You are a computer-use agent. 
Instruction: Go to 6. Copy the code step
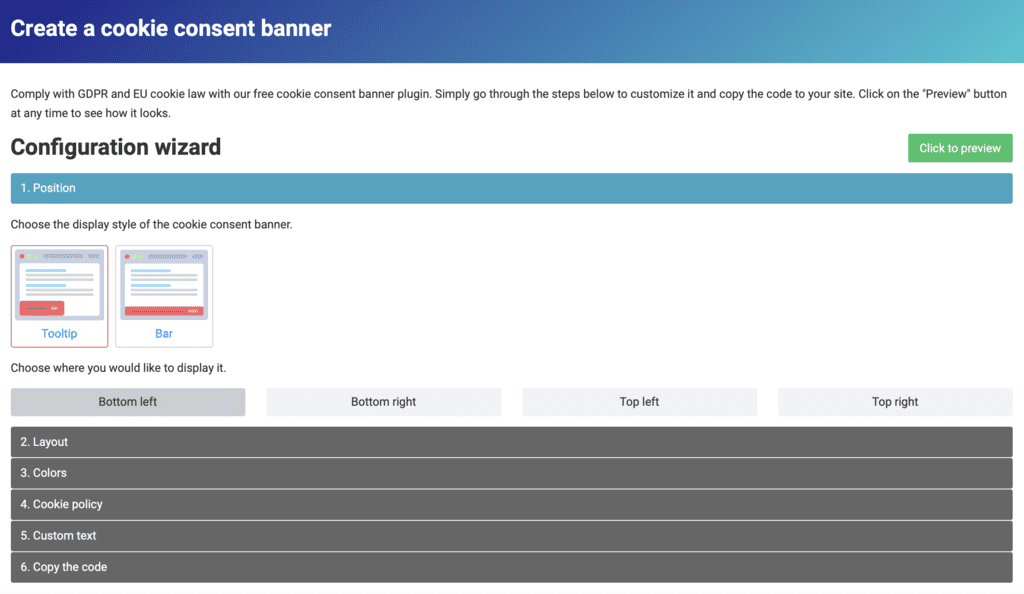pos(511,567)
